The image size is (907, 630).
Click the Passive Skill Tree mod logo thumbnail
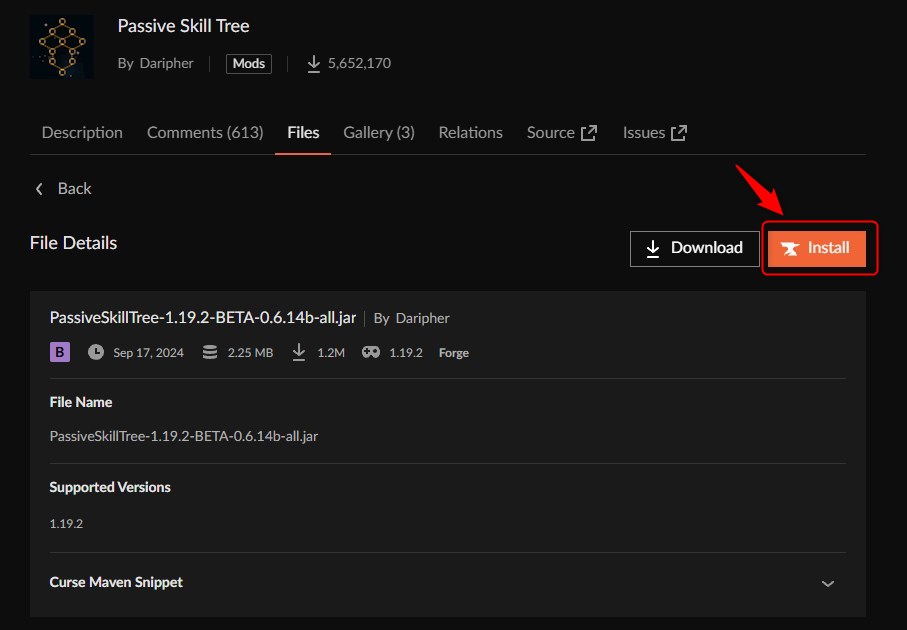tap(61, 47)
